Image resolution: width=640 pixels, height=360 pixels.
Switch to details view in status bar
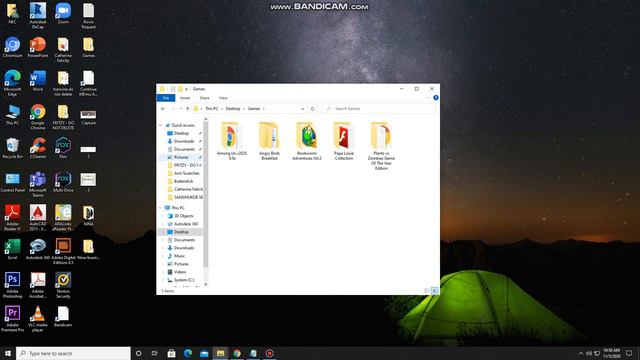point(427,291)
